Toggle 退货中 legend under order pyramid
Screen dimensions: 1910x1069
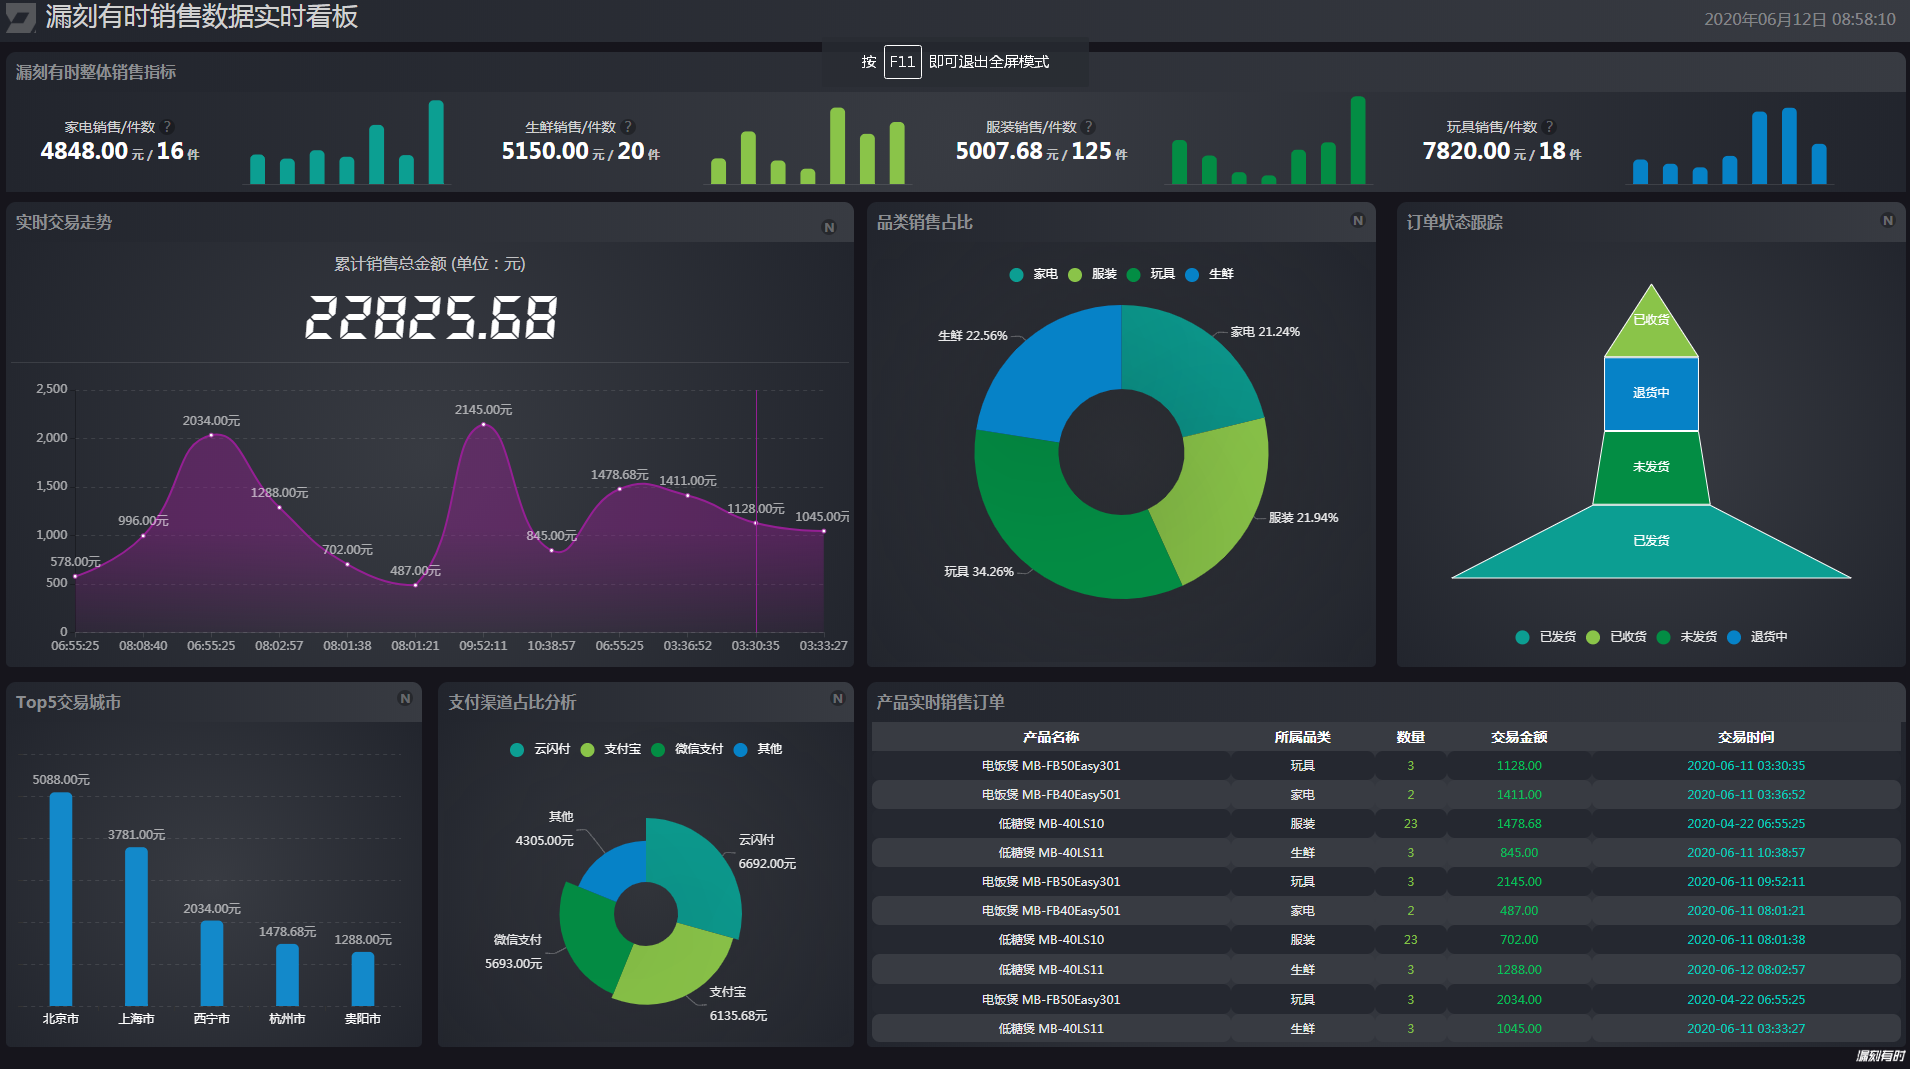pos(1757,637)
